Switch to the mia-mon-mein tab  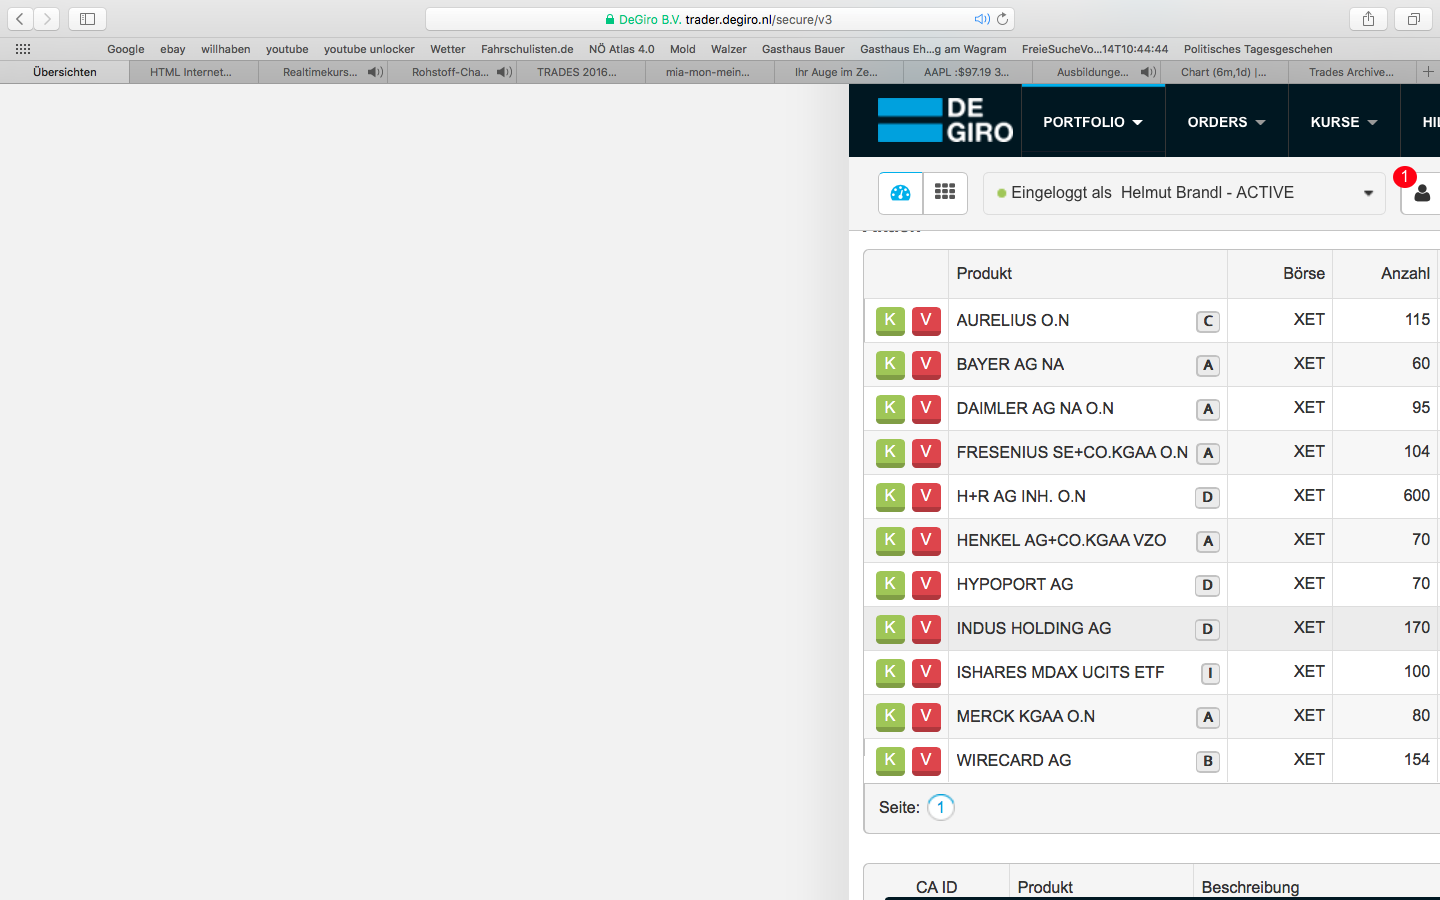point(708,72)
